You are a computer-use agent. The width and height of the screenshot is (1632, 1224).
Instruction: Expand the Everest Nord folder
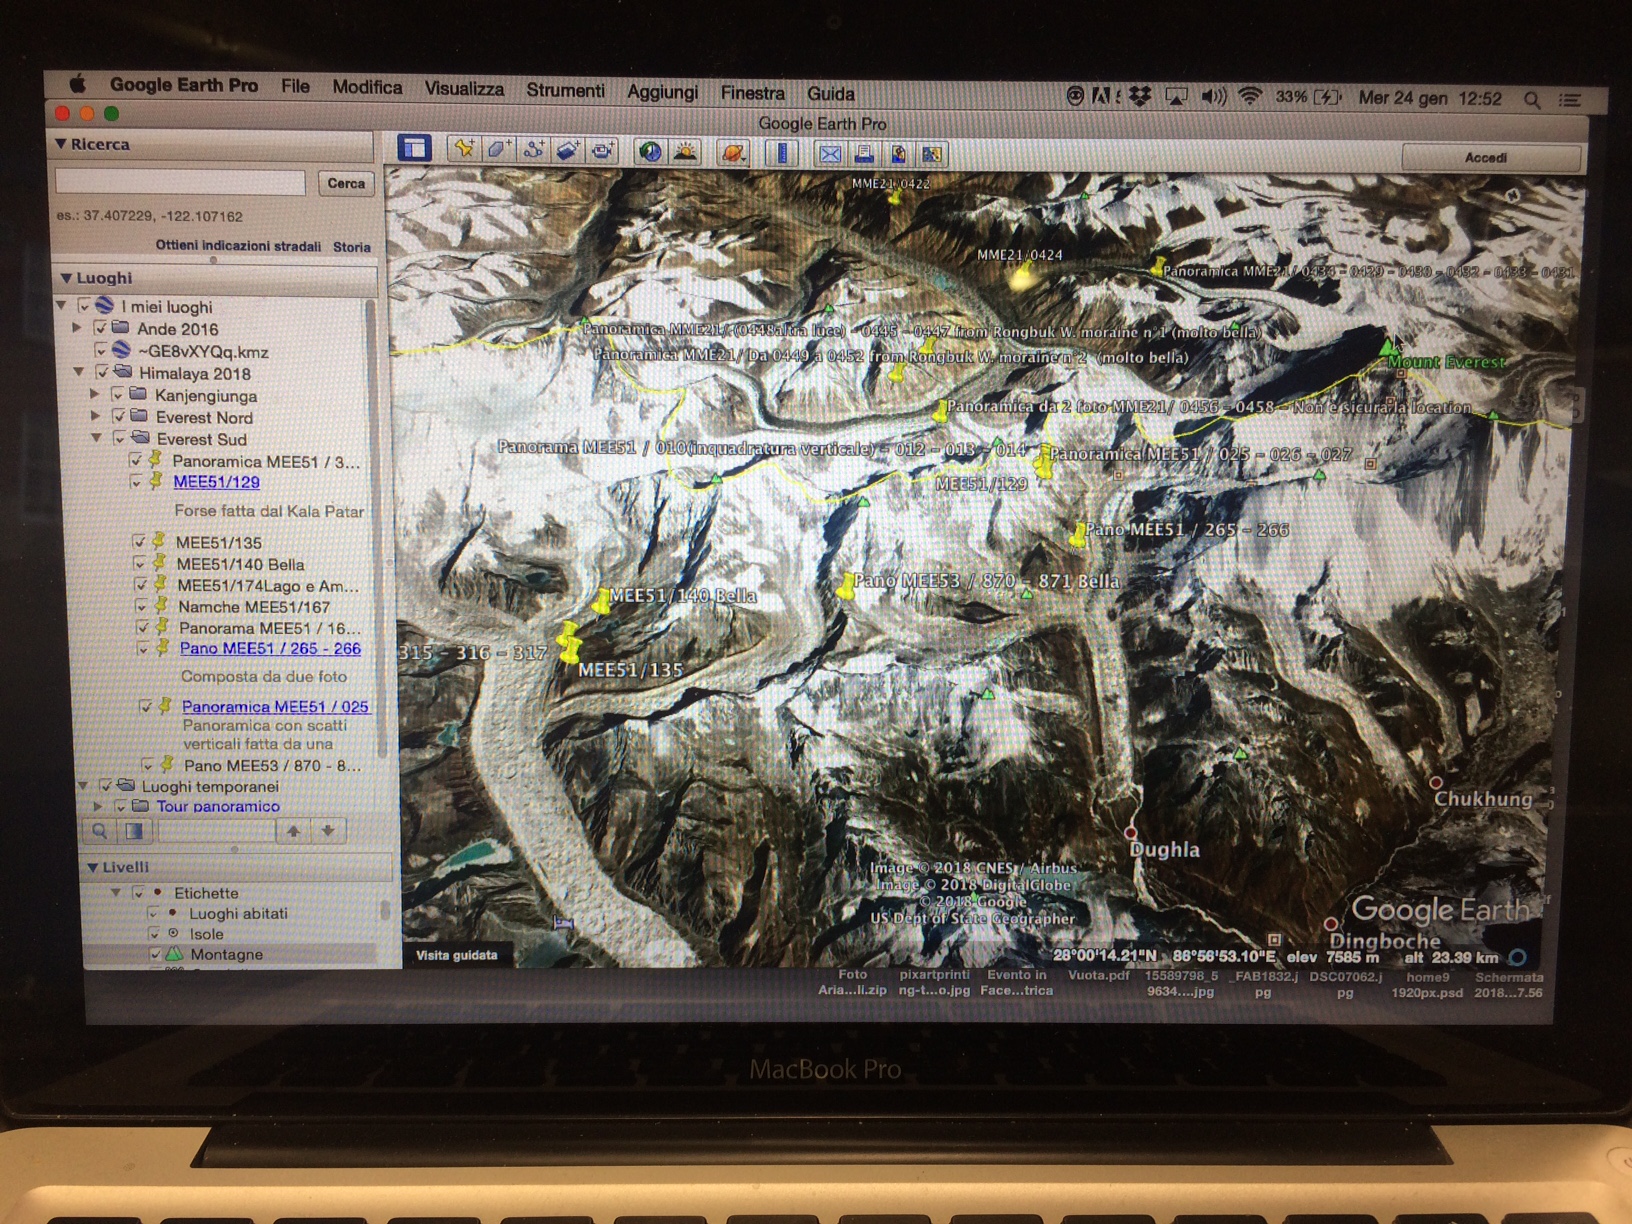[x=96, y=416]
